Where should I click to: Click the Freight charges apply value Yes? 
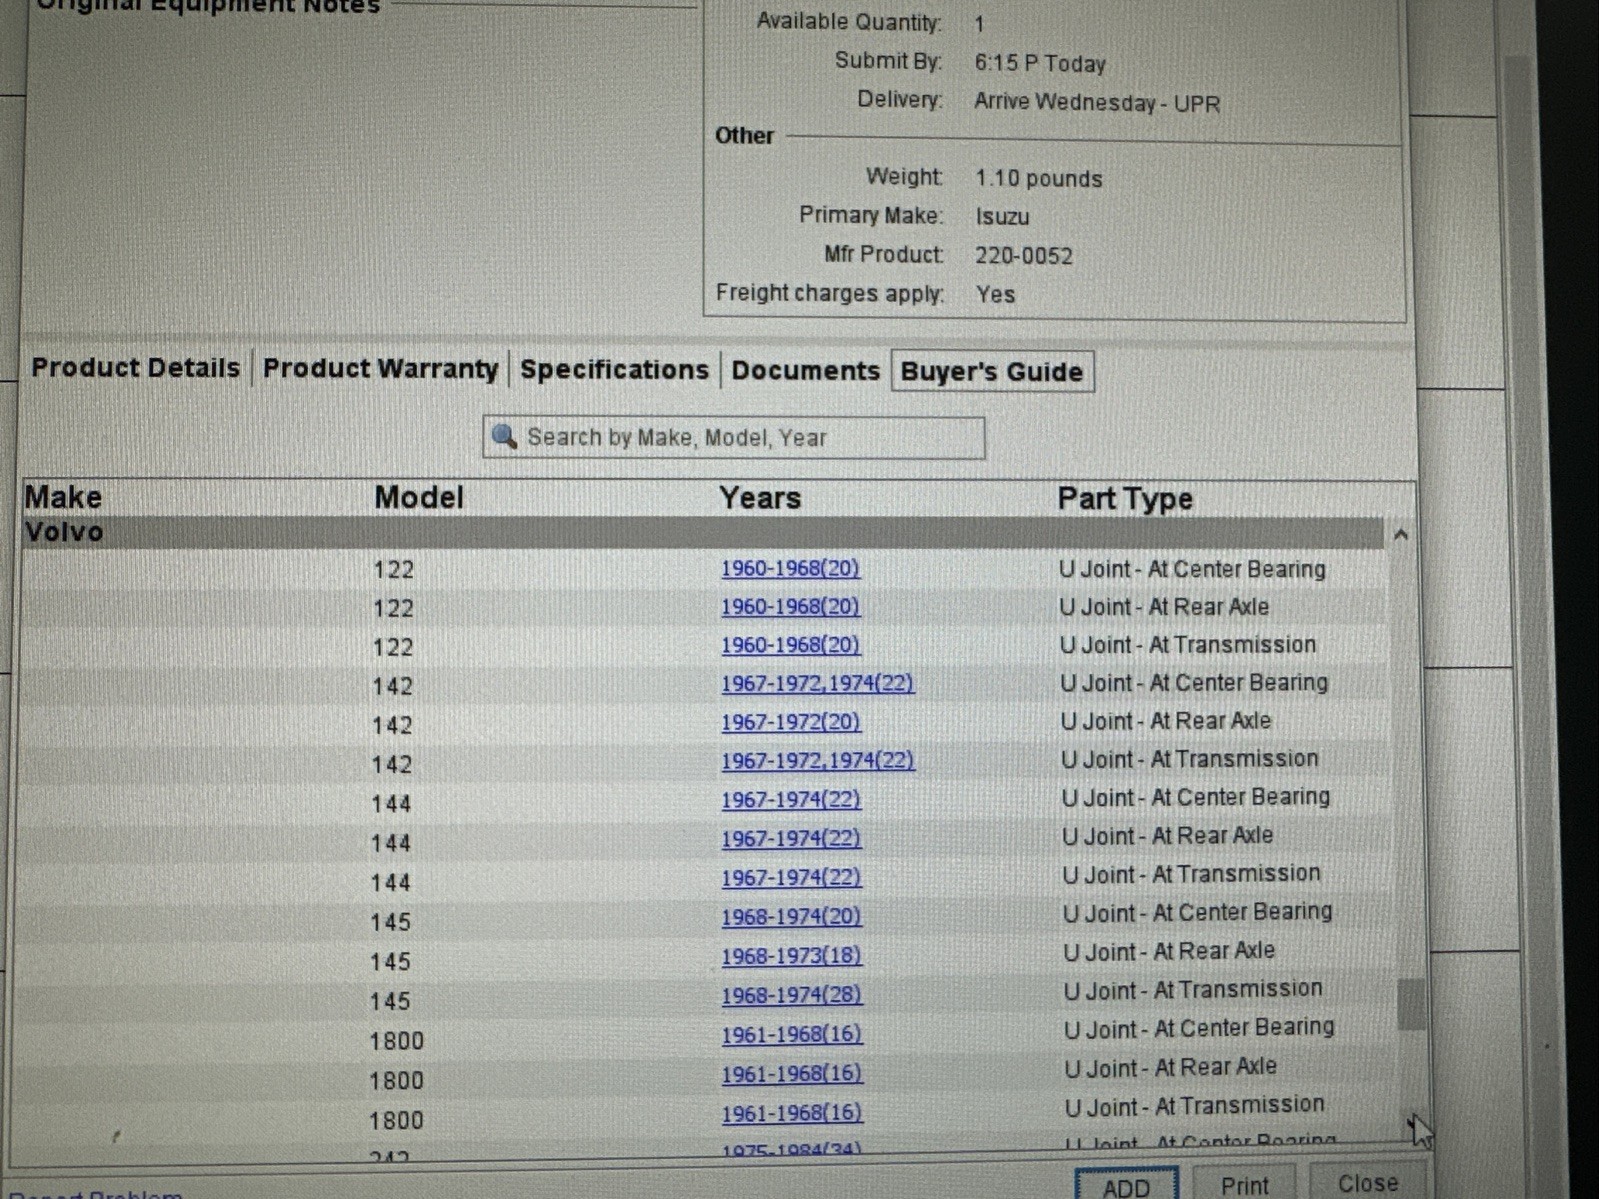point(995,294)
